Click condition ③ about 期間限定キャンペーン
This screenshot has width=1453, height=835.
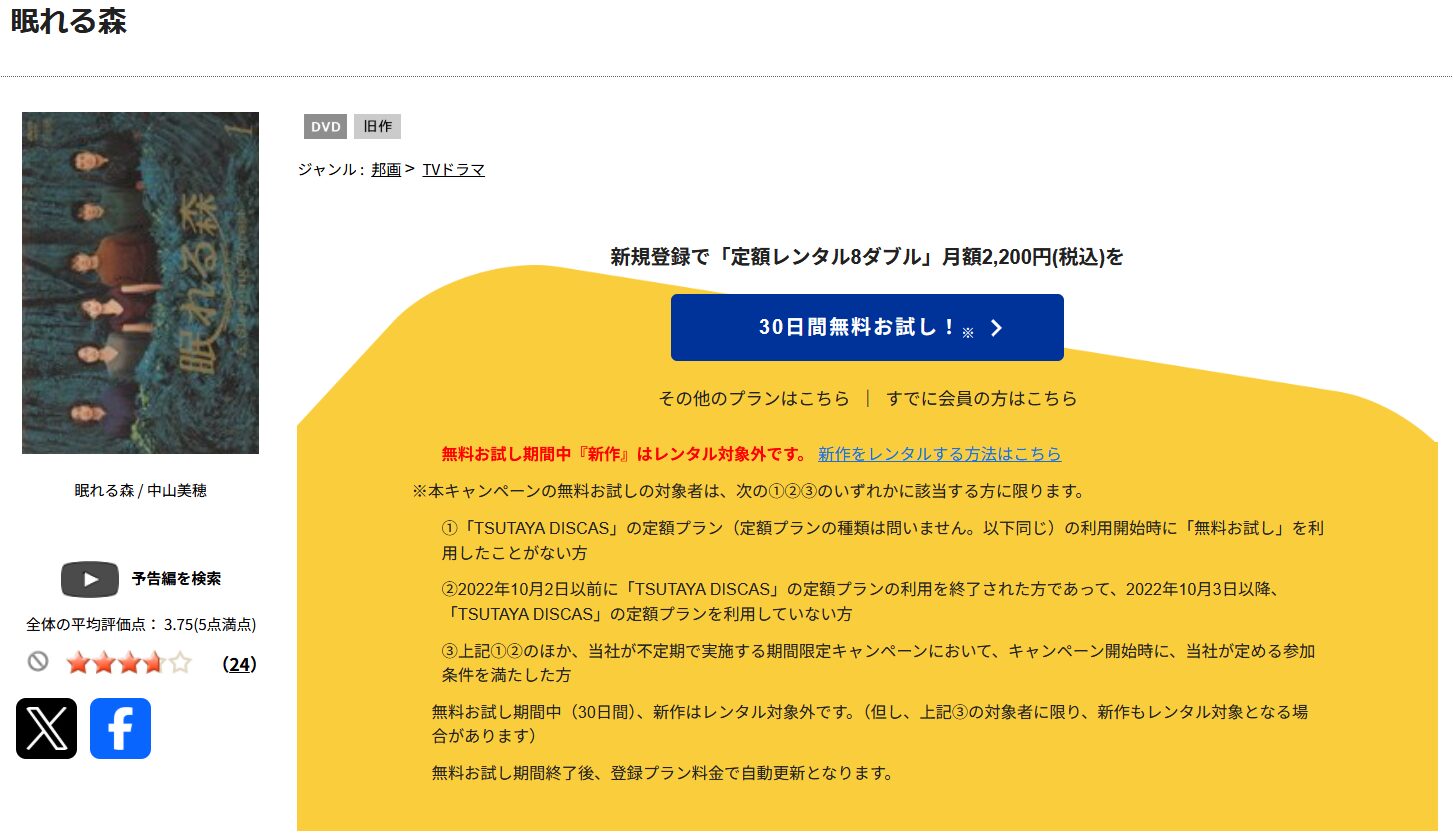[879, 663]
